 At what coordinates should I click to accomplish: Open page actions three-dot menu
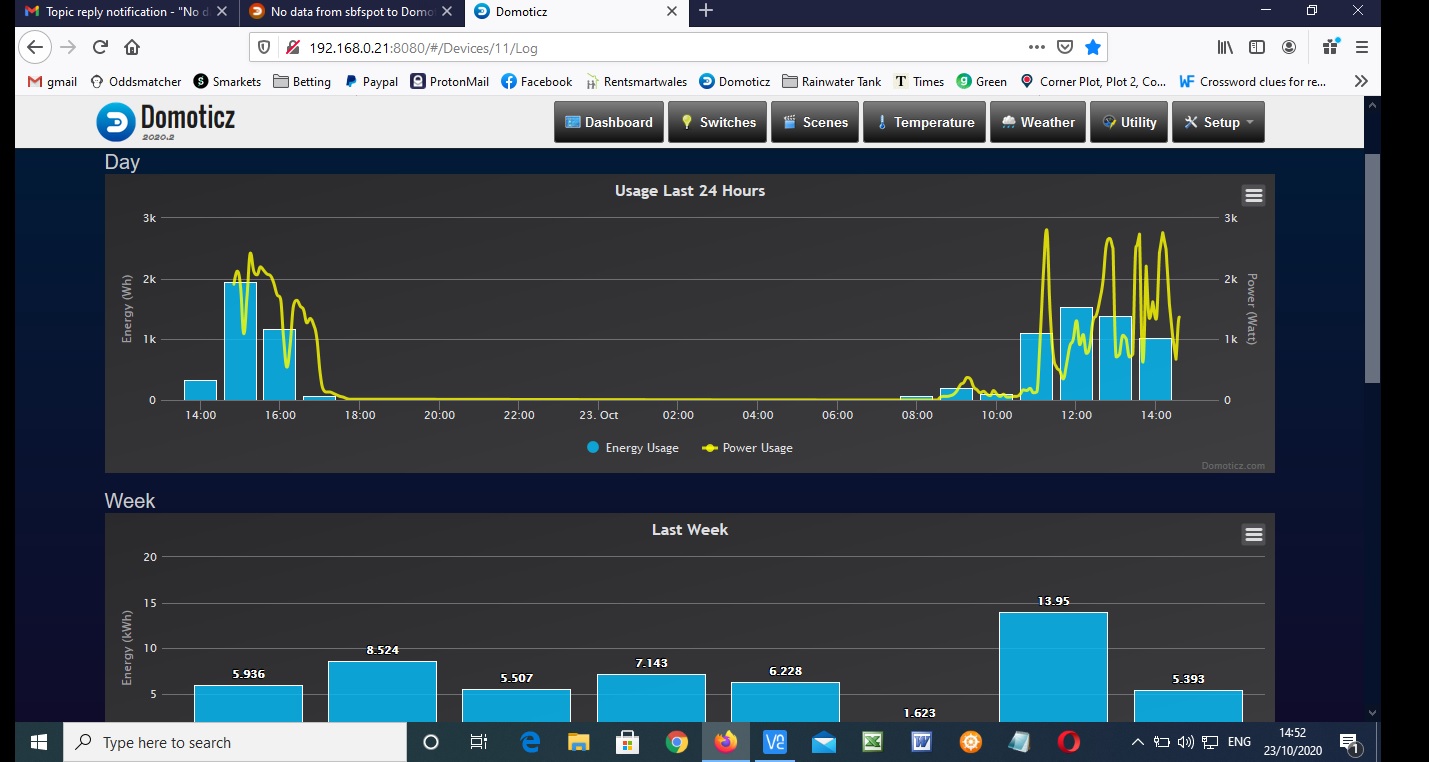pos(1037,47)
